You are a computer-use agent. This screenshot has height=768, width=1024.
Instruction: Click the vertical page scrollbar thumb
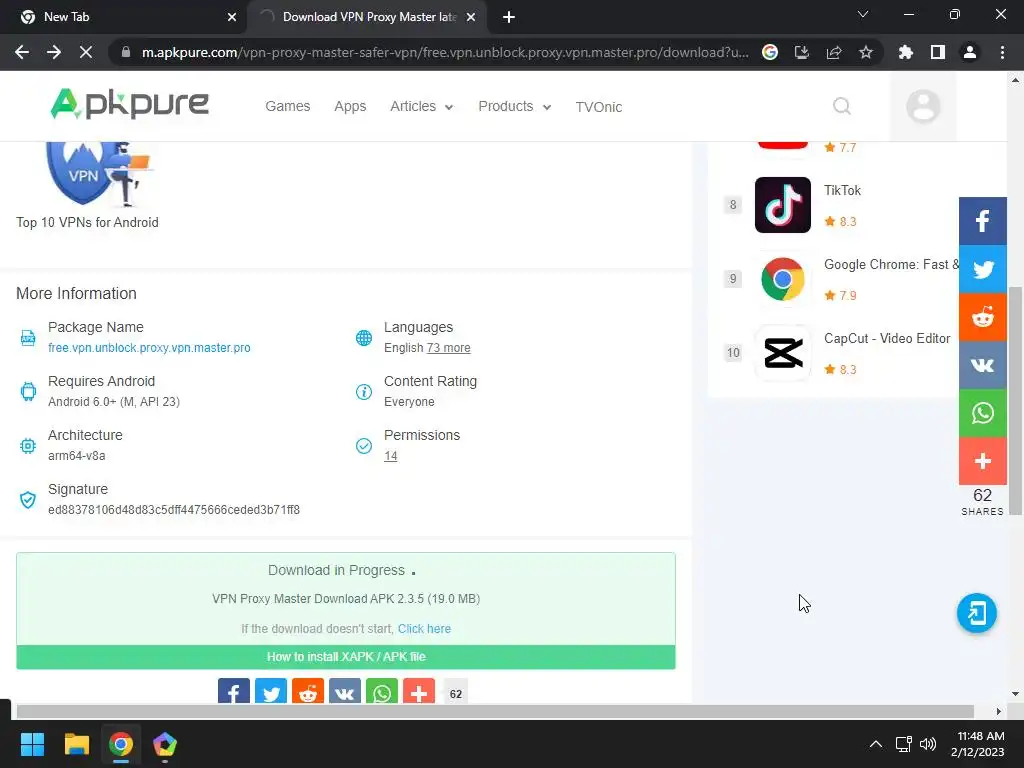tap(1015, 400)
